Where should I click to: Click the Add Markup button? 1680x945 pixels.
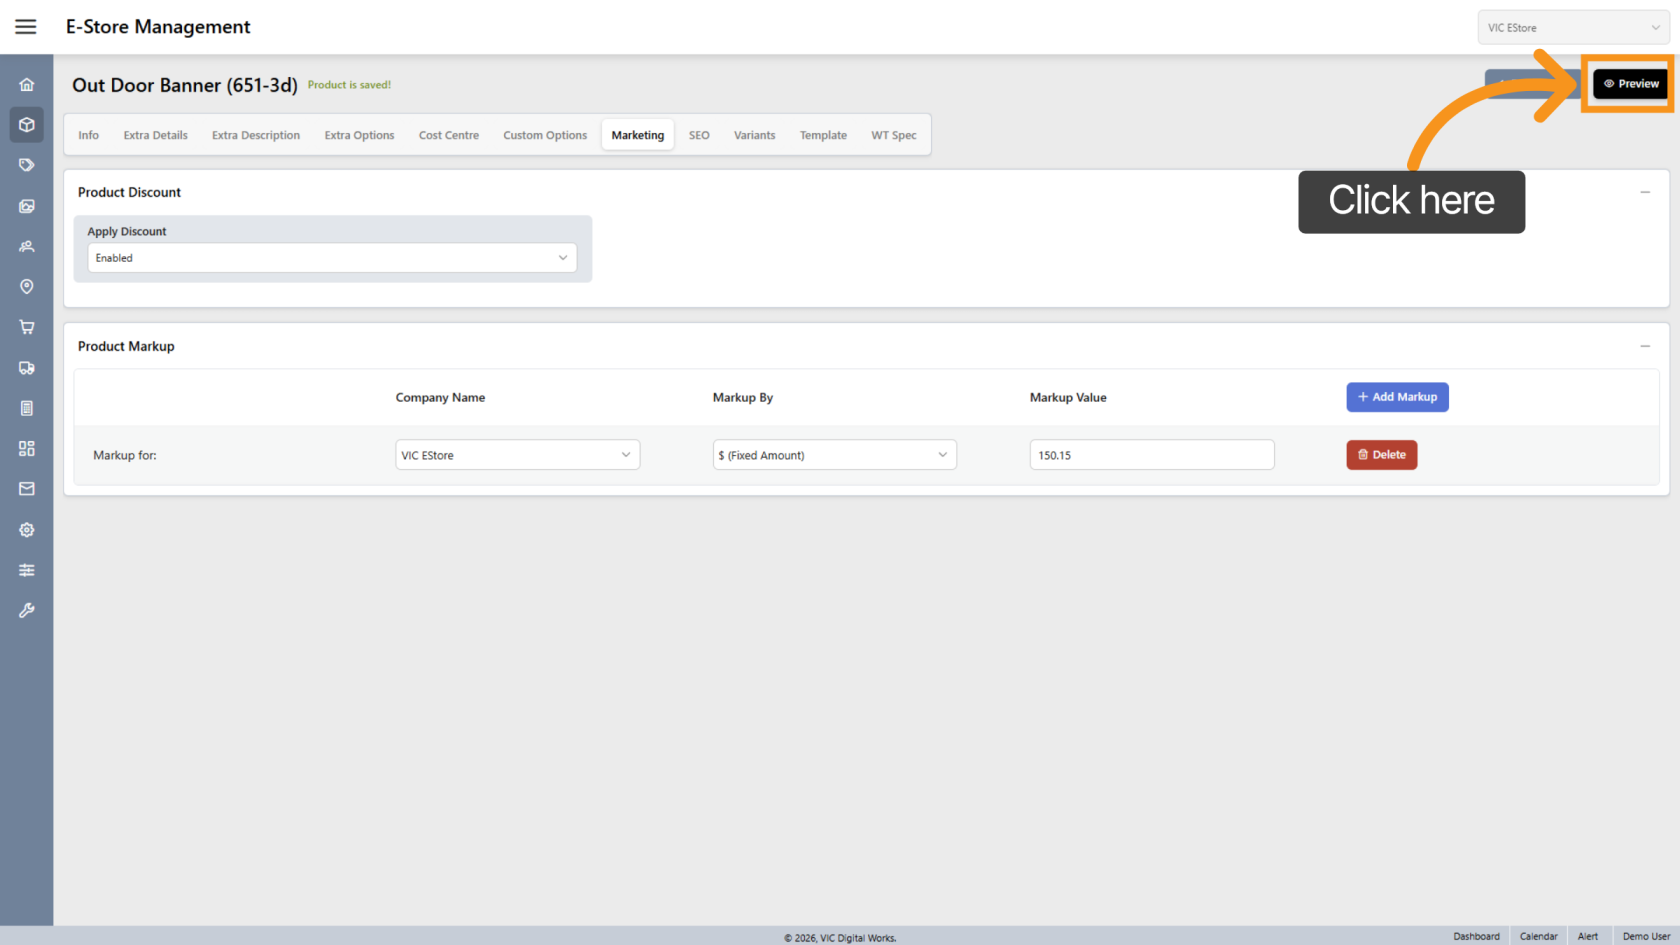pyautogui.click(x=1397, y=397)
